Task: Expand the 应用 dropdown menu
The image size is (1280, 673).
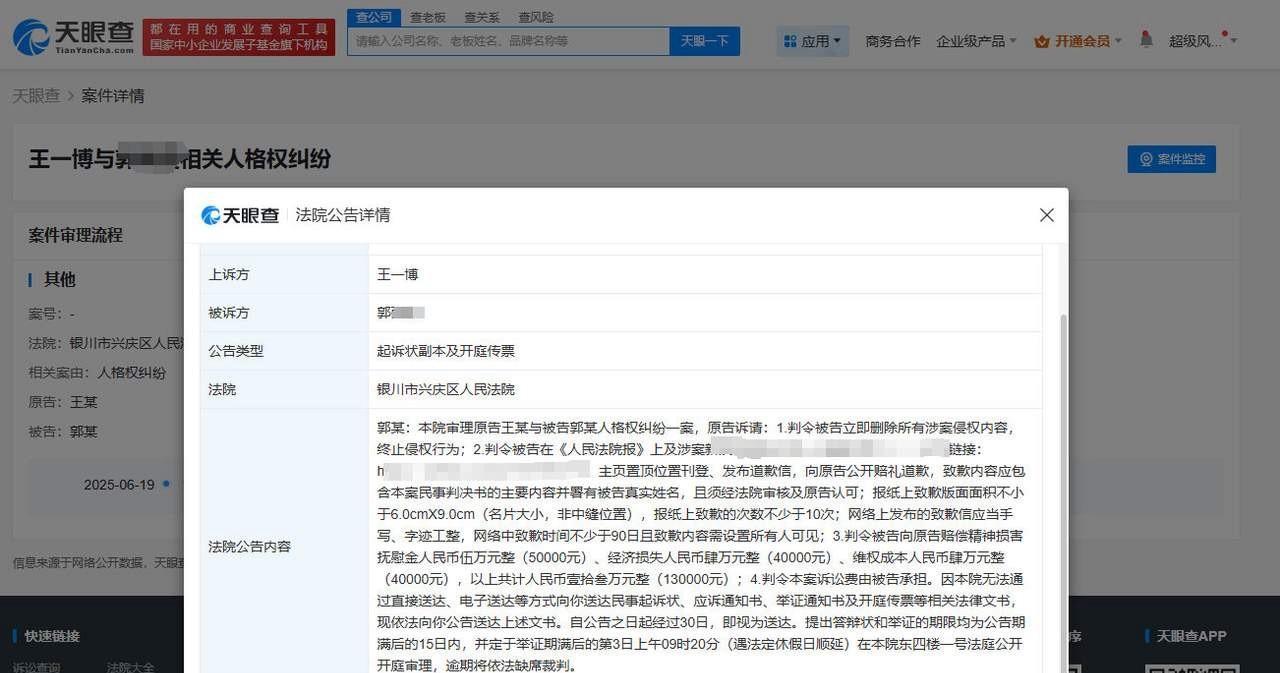Action: (x=813, y=41)
